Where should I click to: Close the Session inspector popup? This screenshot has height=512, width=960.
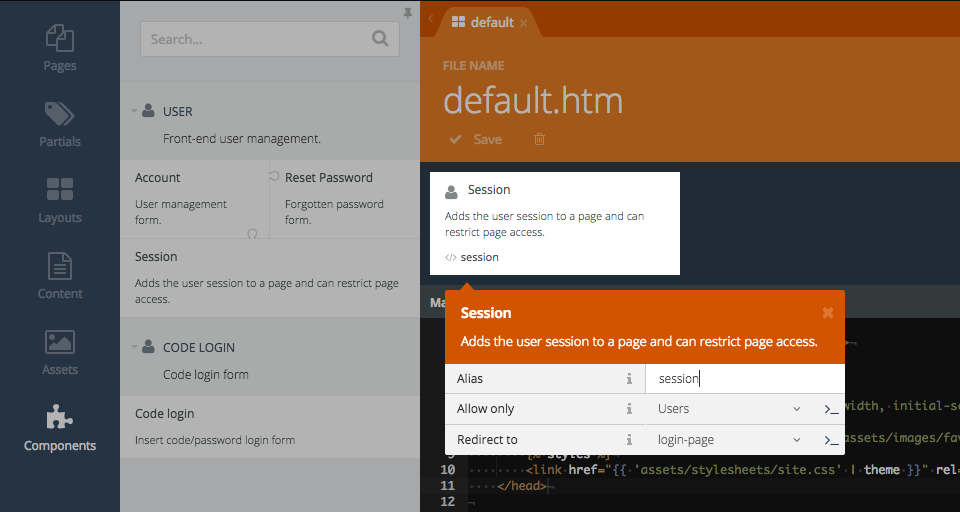tap(828, 313)
